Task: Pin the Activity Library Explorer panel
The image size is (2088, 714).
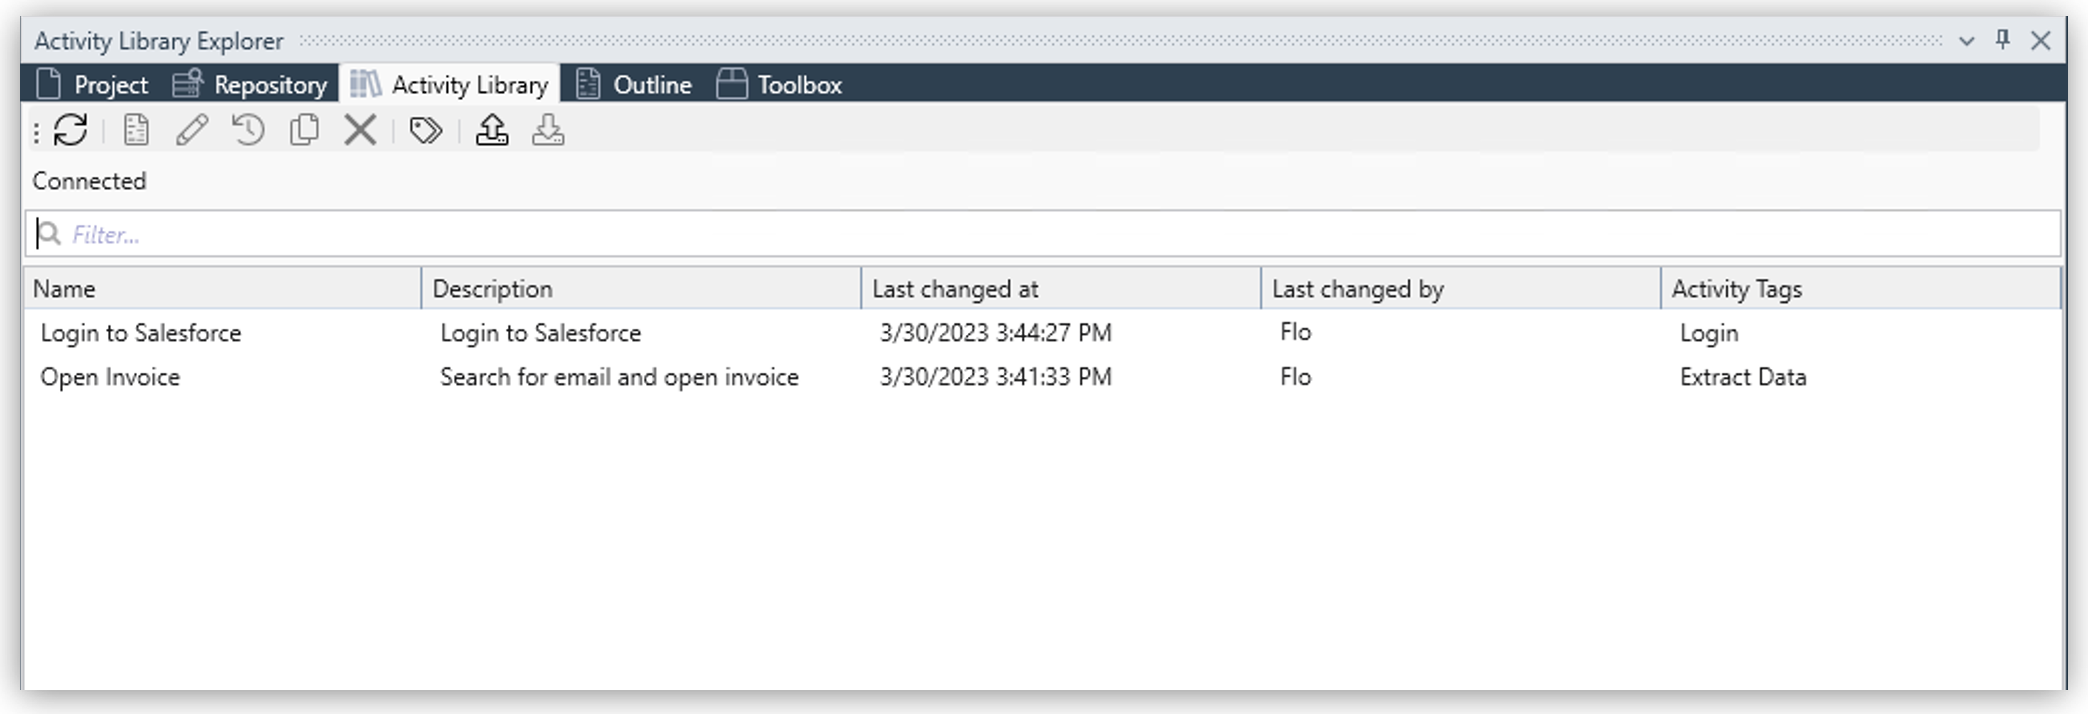Action: tap(2003, 41)
